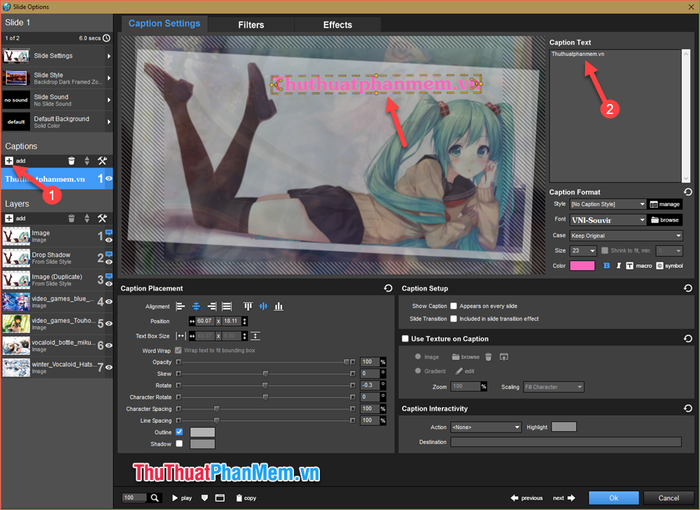This screenshot has height=510, width=700.
Task: Delete the selected caption via Captions trash icon
Action: click(71, 161)
